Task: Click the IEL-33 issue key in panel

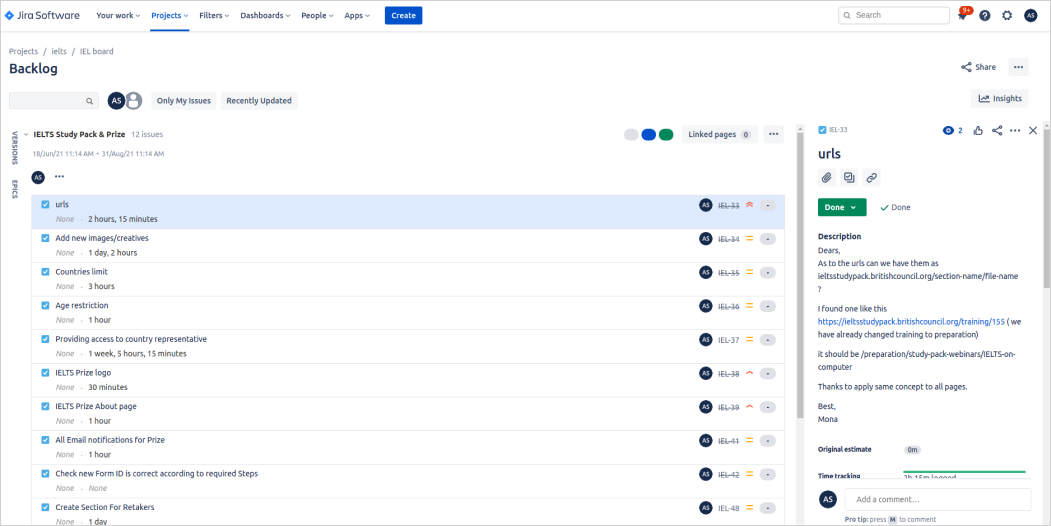Action: tap(838, 130)
